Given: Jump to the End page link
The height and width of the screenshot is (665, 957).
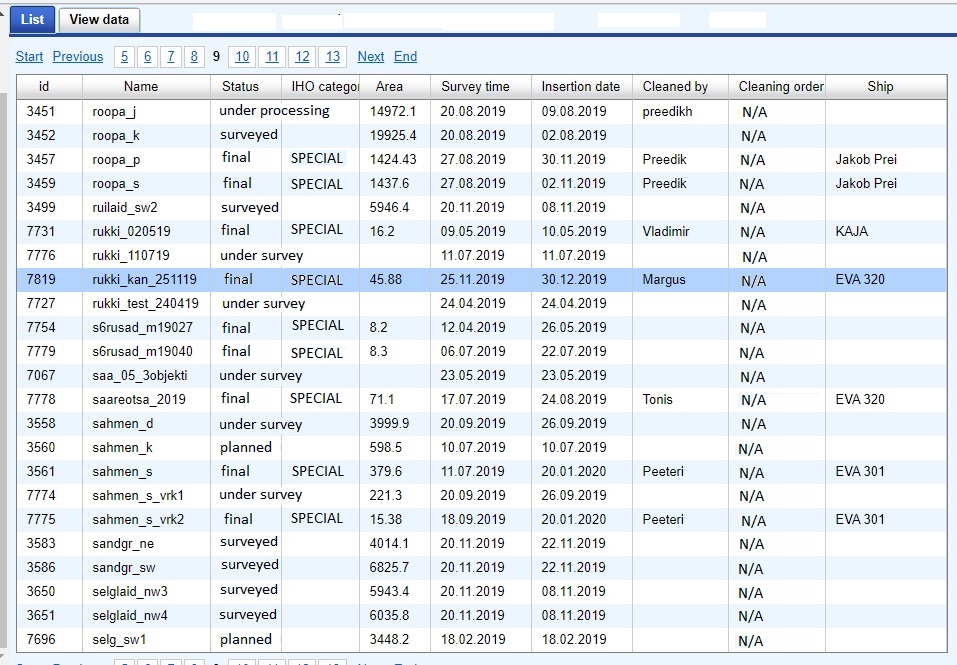Looking at the screenshot, I should click(405, 57).
